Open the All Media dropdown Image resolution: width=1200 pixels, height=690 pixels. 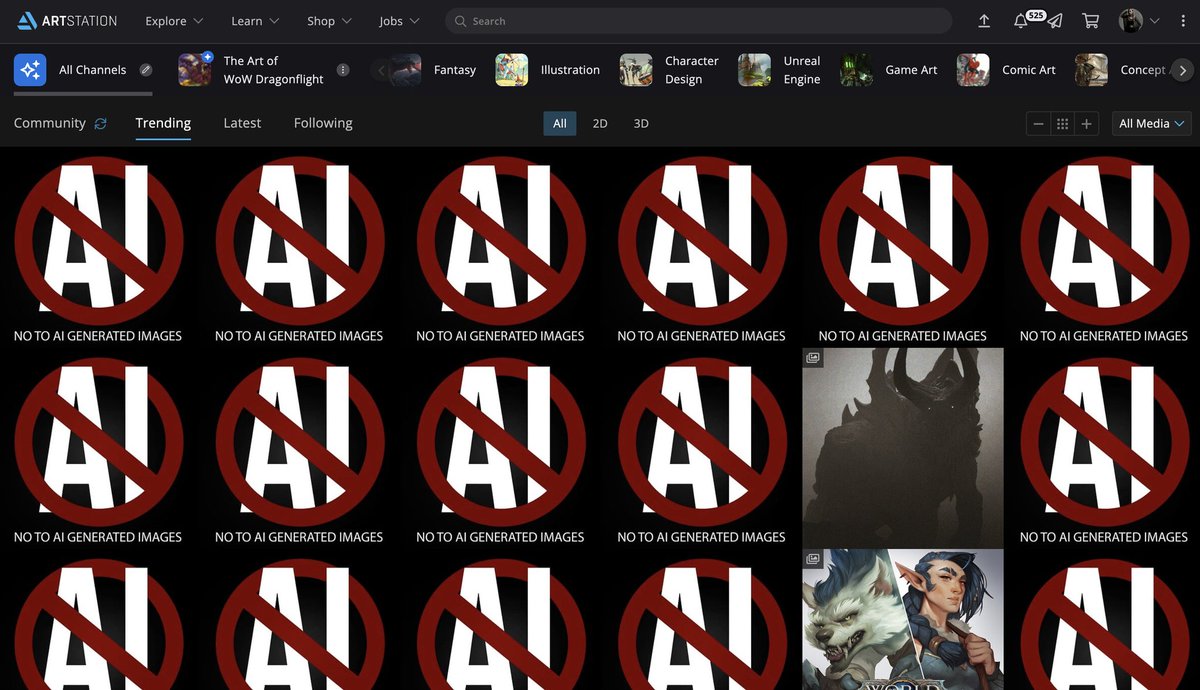(1151, 124)
